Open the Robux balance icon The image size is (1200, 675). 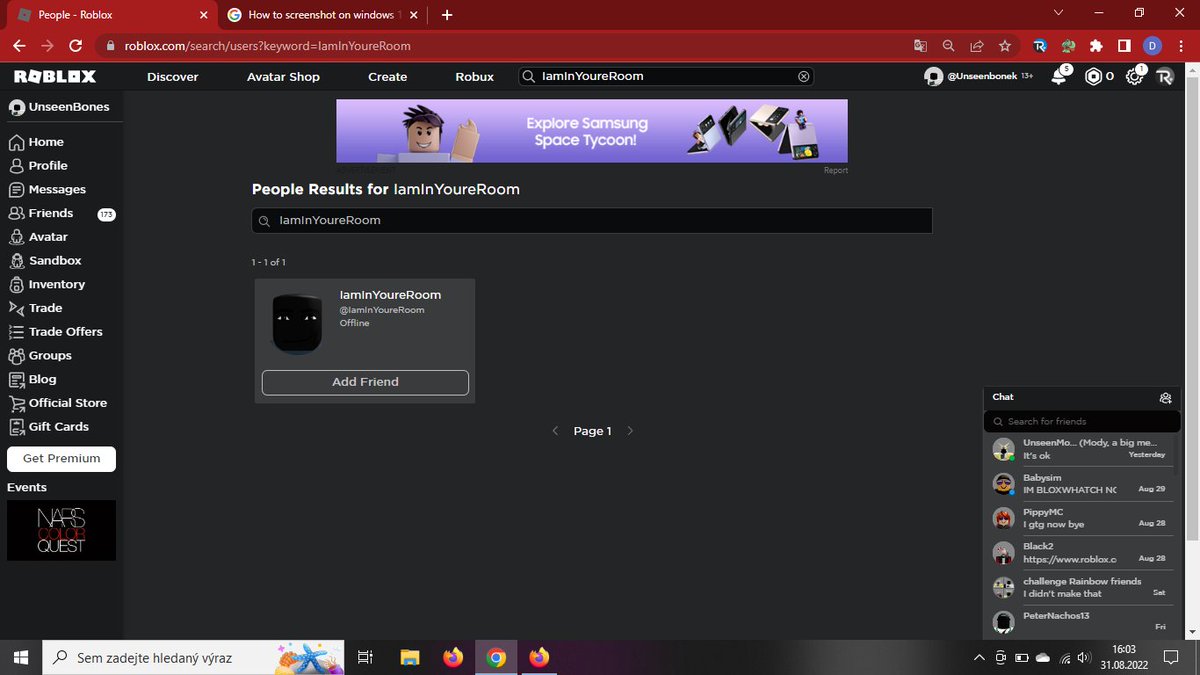[1094, 77]
